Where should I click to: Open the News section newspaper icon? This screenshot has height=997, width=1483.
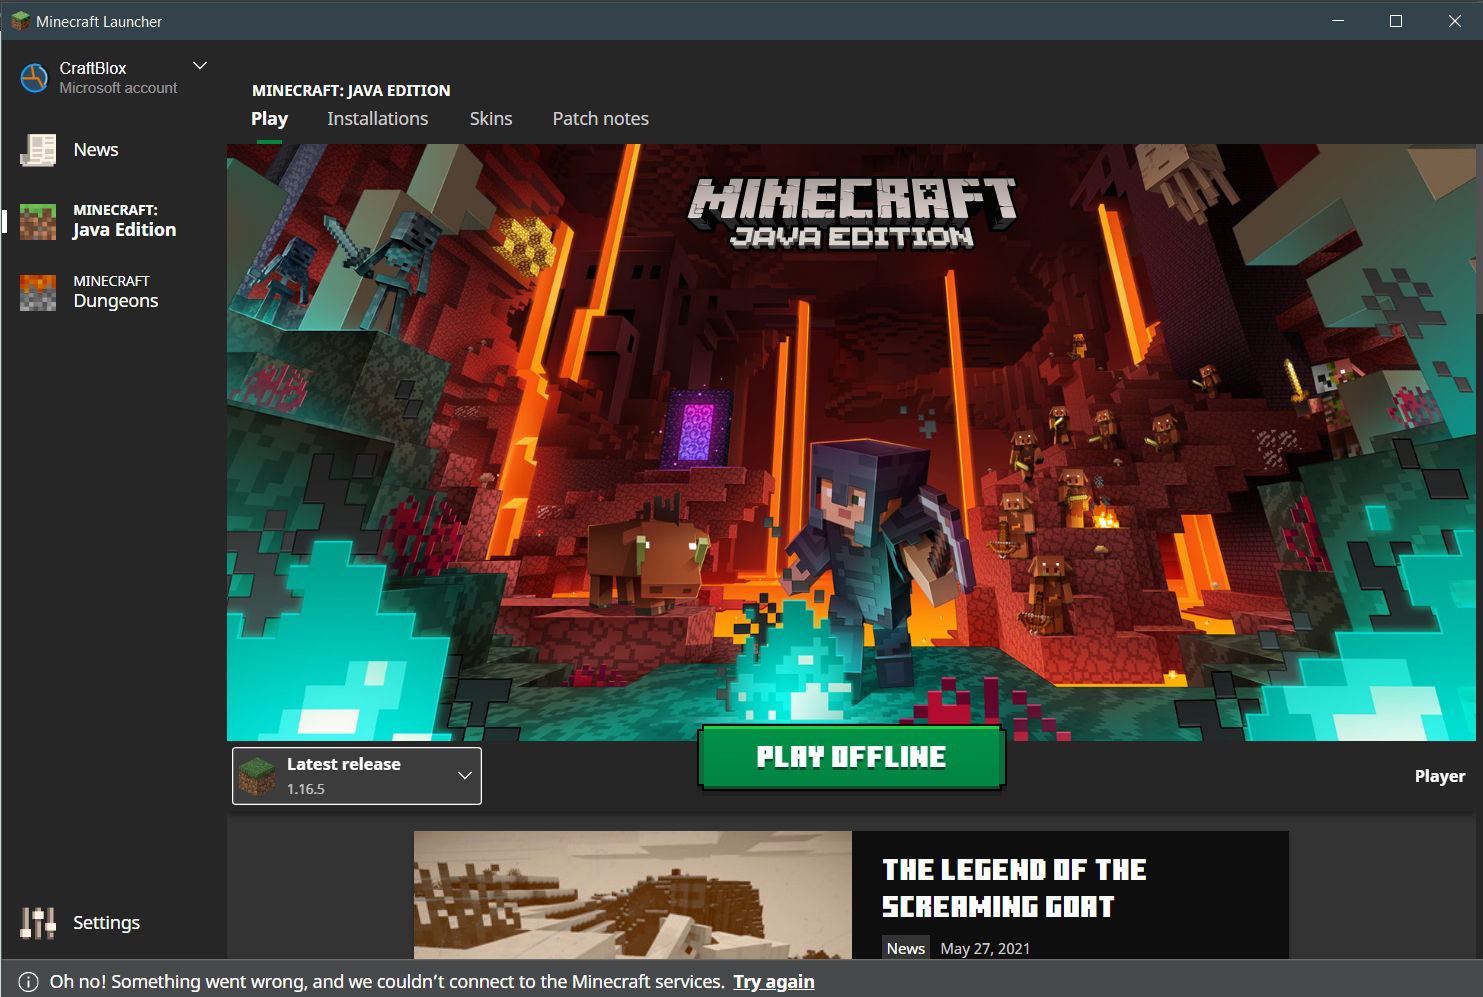tap(38, 150)
